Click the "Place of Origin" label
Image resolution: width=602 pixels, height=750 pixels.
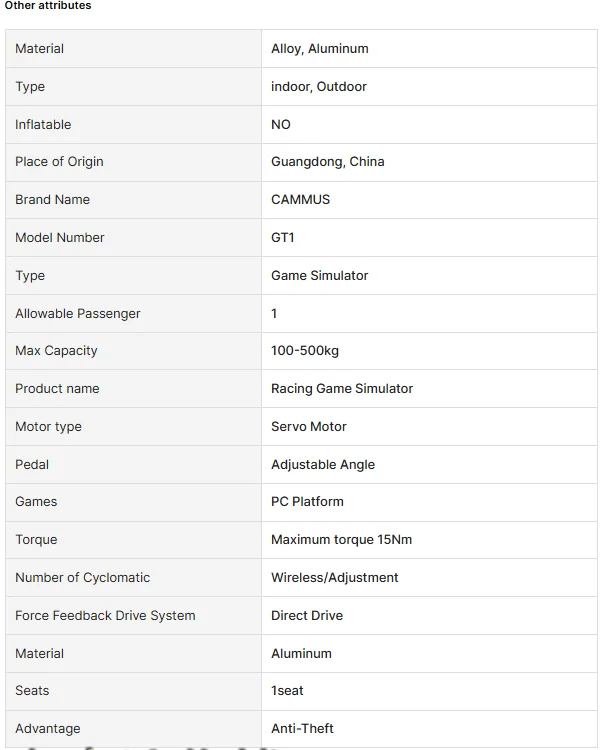click(59, 162)
